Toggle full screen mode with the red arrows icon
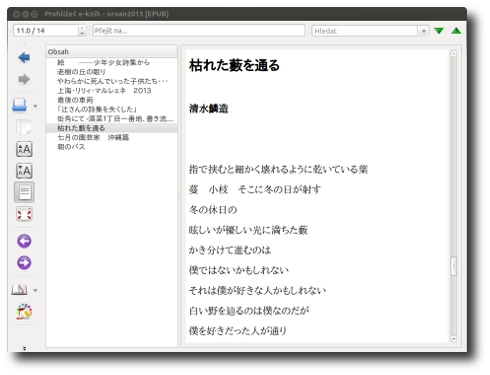This screenshot has width=490, height=375. click(24, 214)
